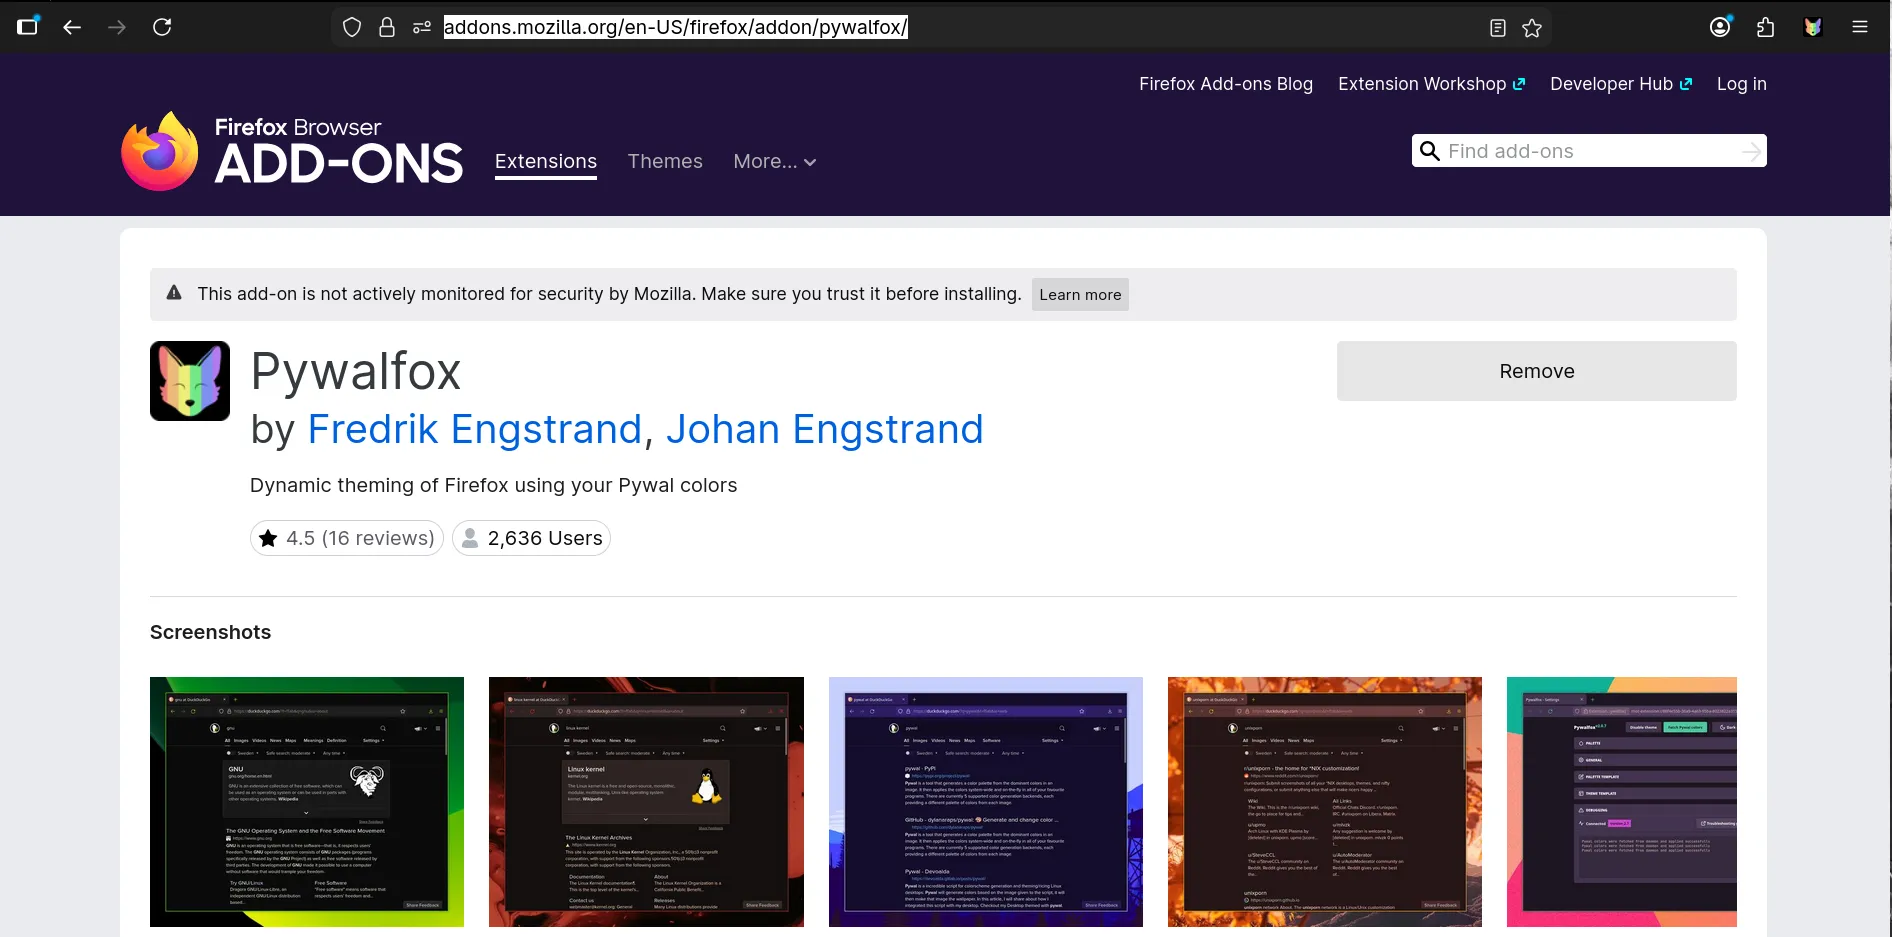Screen dimensions: 1892x937
Task: Switch to the Themes tab
Action: tap(665, 162)
